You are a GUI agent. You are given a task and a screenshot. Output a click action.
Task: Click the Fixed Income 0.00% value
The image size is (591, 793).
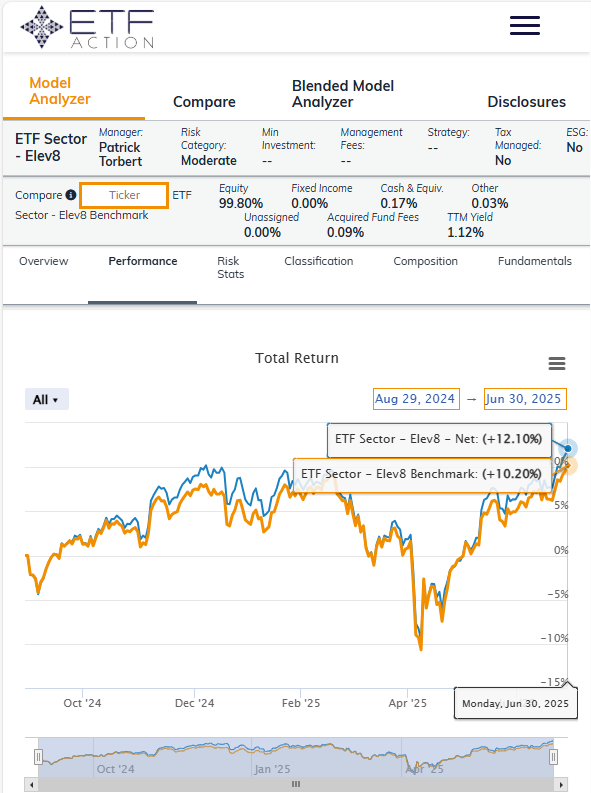point(309,203)
